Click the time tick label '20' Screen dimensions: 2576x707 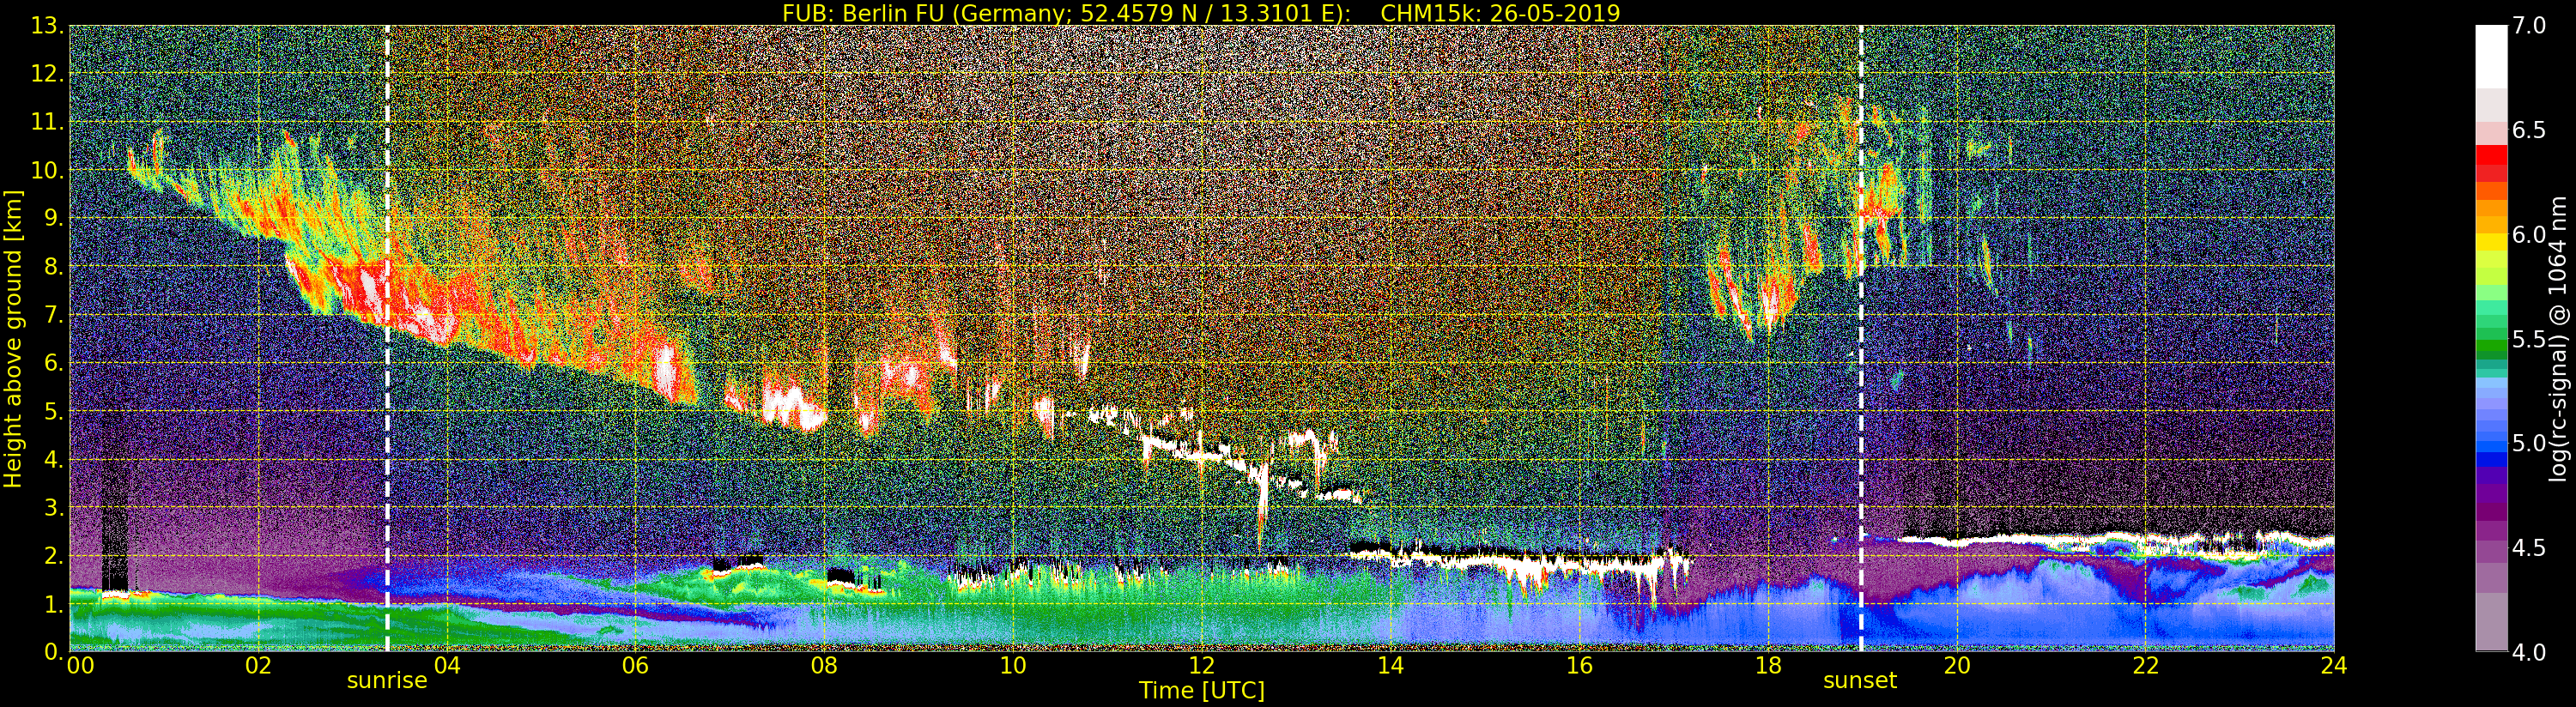pyautogui.click(x=1957, y=666)
